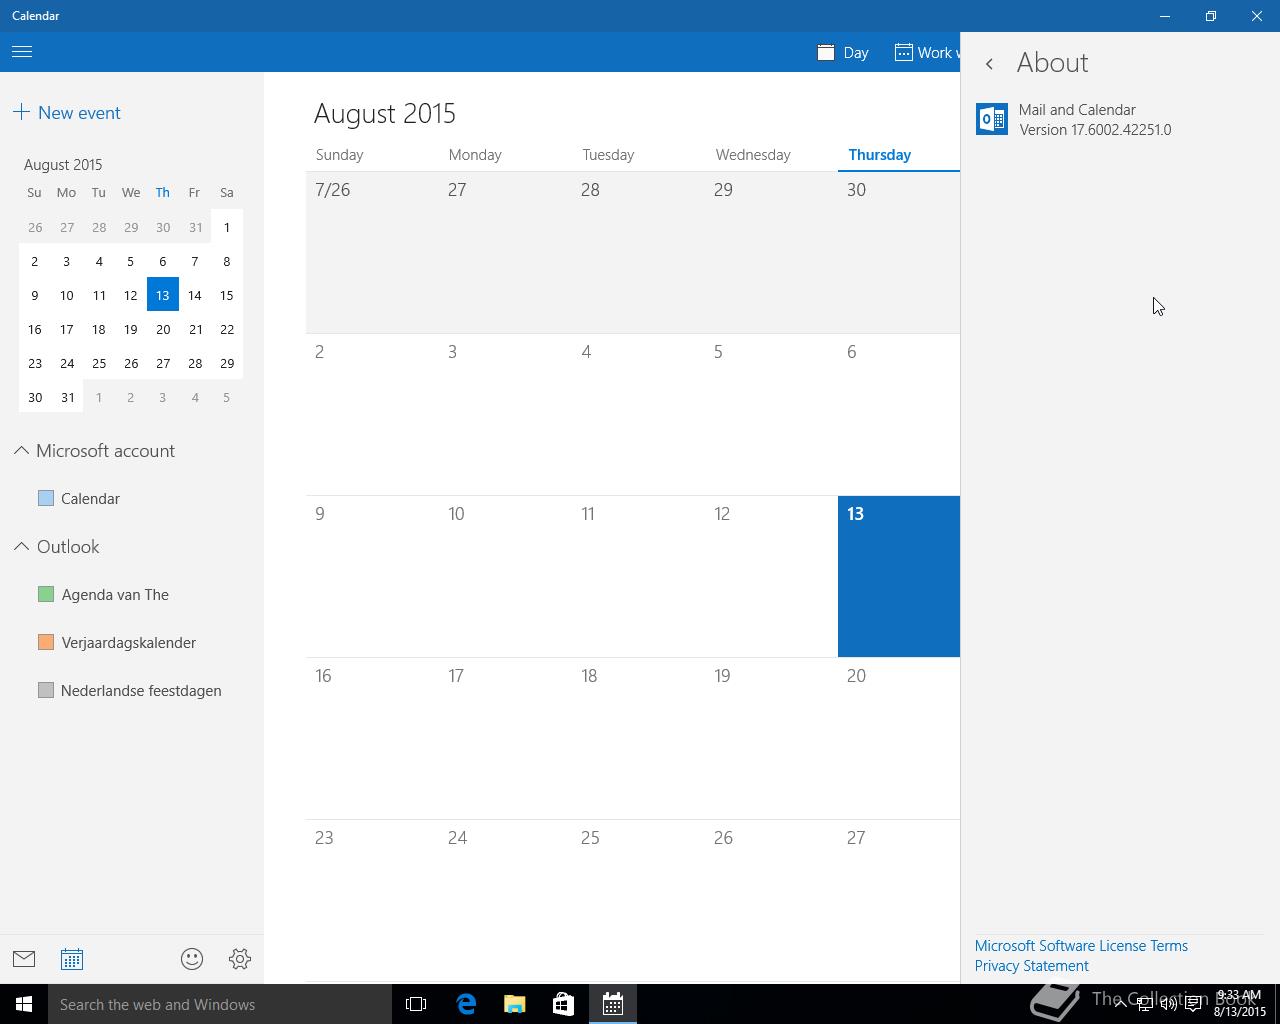Open the Wednesday 26 day cell
The height and width of the screenshot is (1024, 1280).
(771, 901)
